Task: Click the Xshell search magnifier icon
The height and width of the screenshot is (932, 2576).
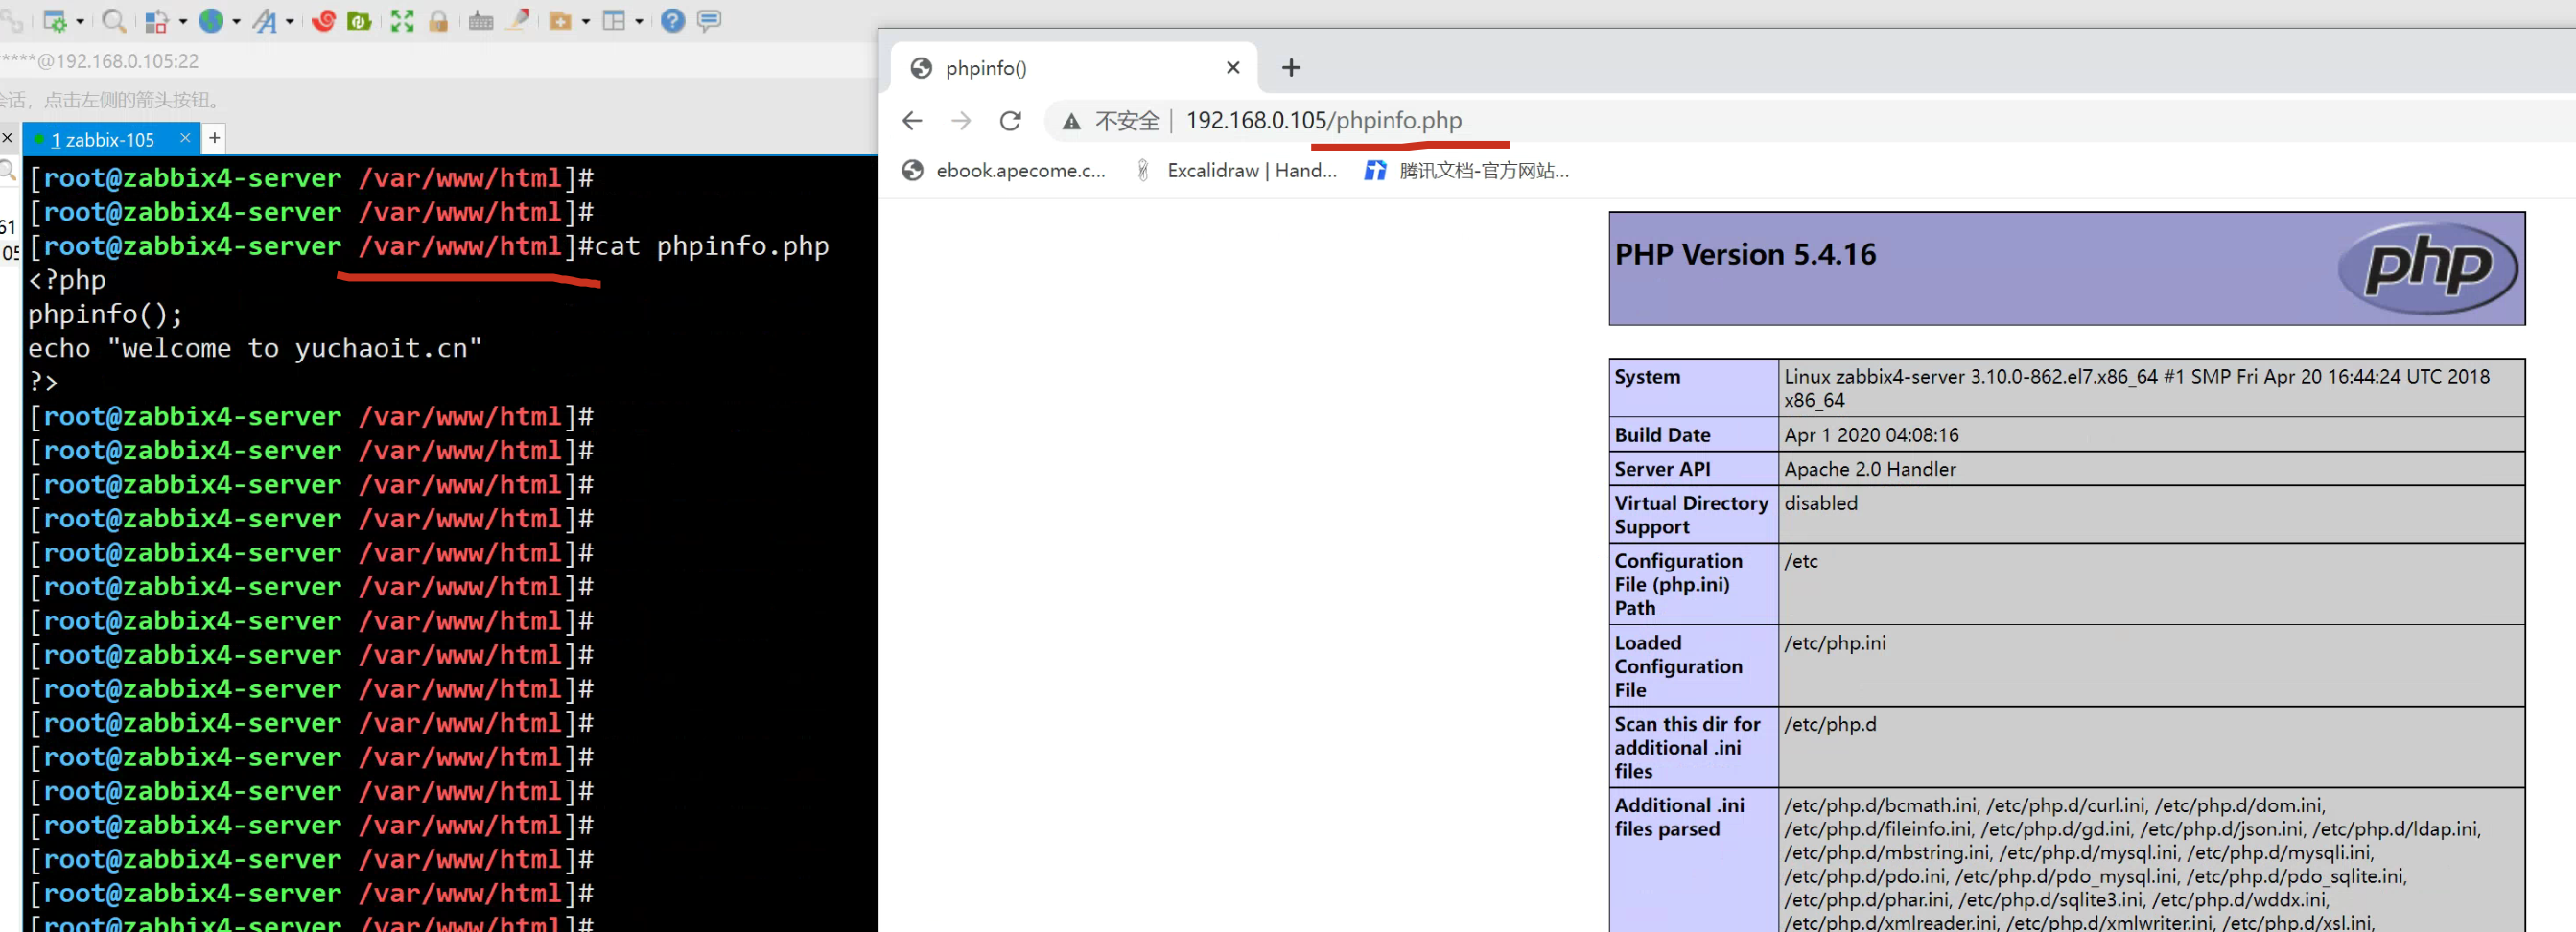Action: coord(114,21)
